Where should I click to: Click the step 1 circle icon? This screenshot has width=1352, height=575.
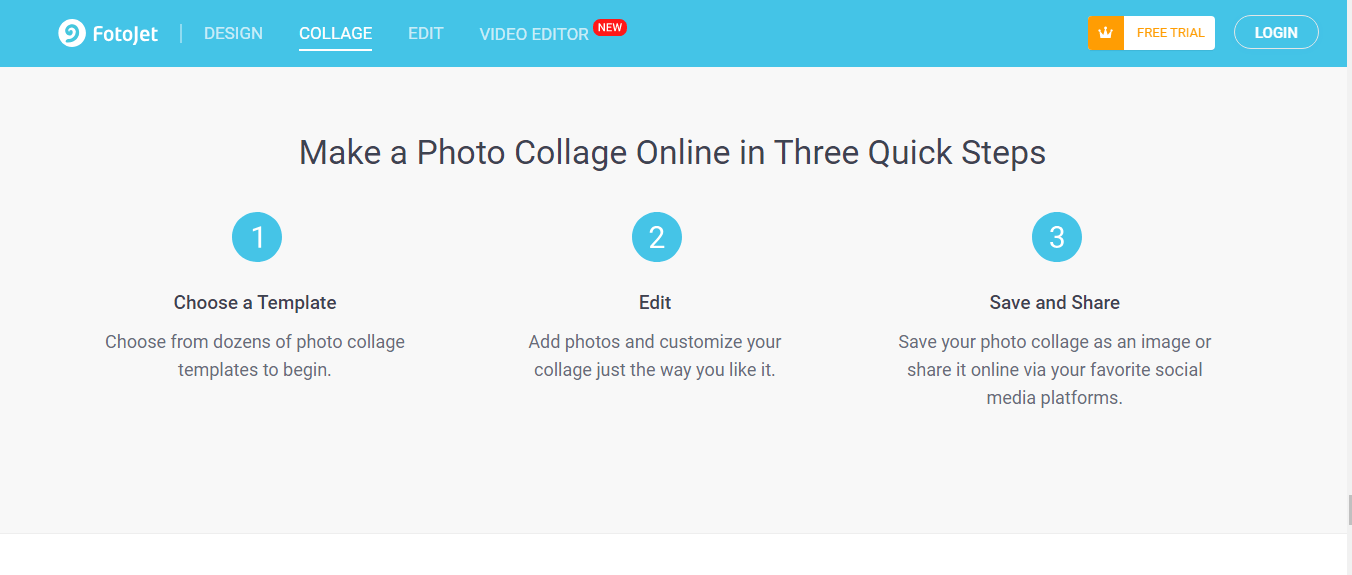click(x=257, y=237)
